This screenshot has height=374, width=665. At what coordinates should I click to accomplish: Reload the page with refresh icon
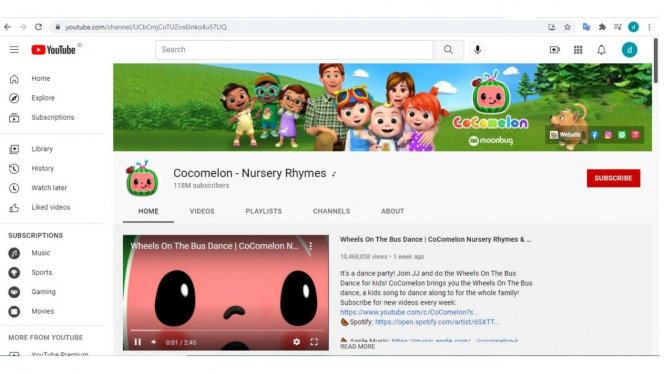pos(38,27)
